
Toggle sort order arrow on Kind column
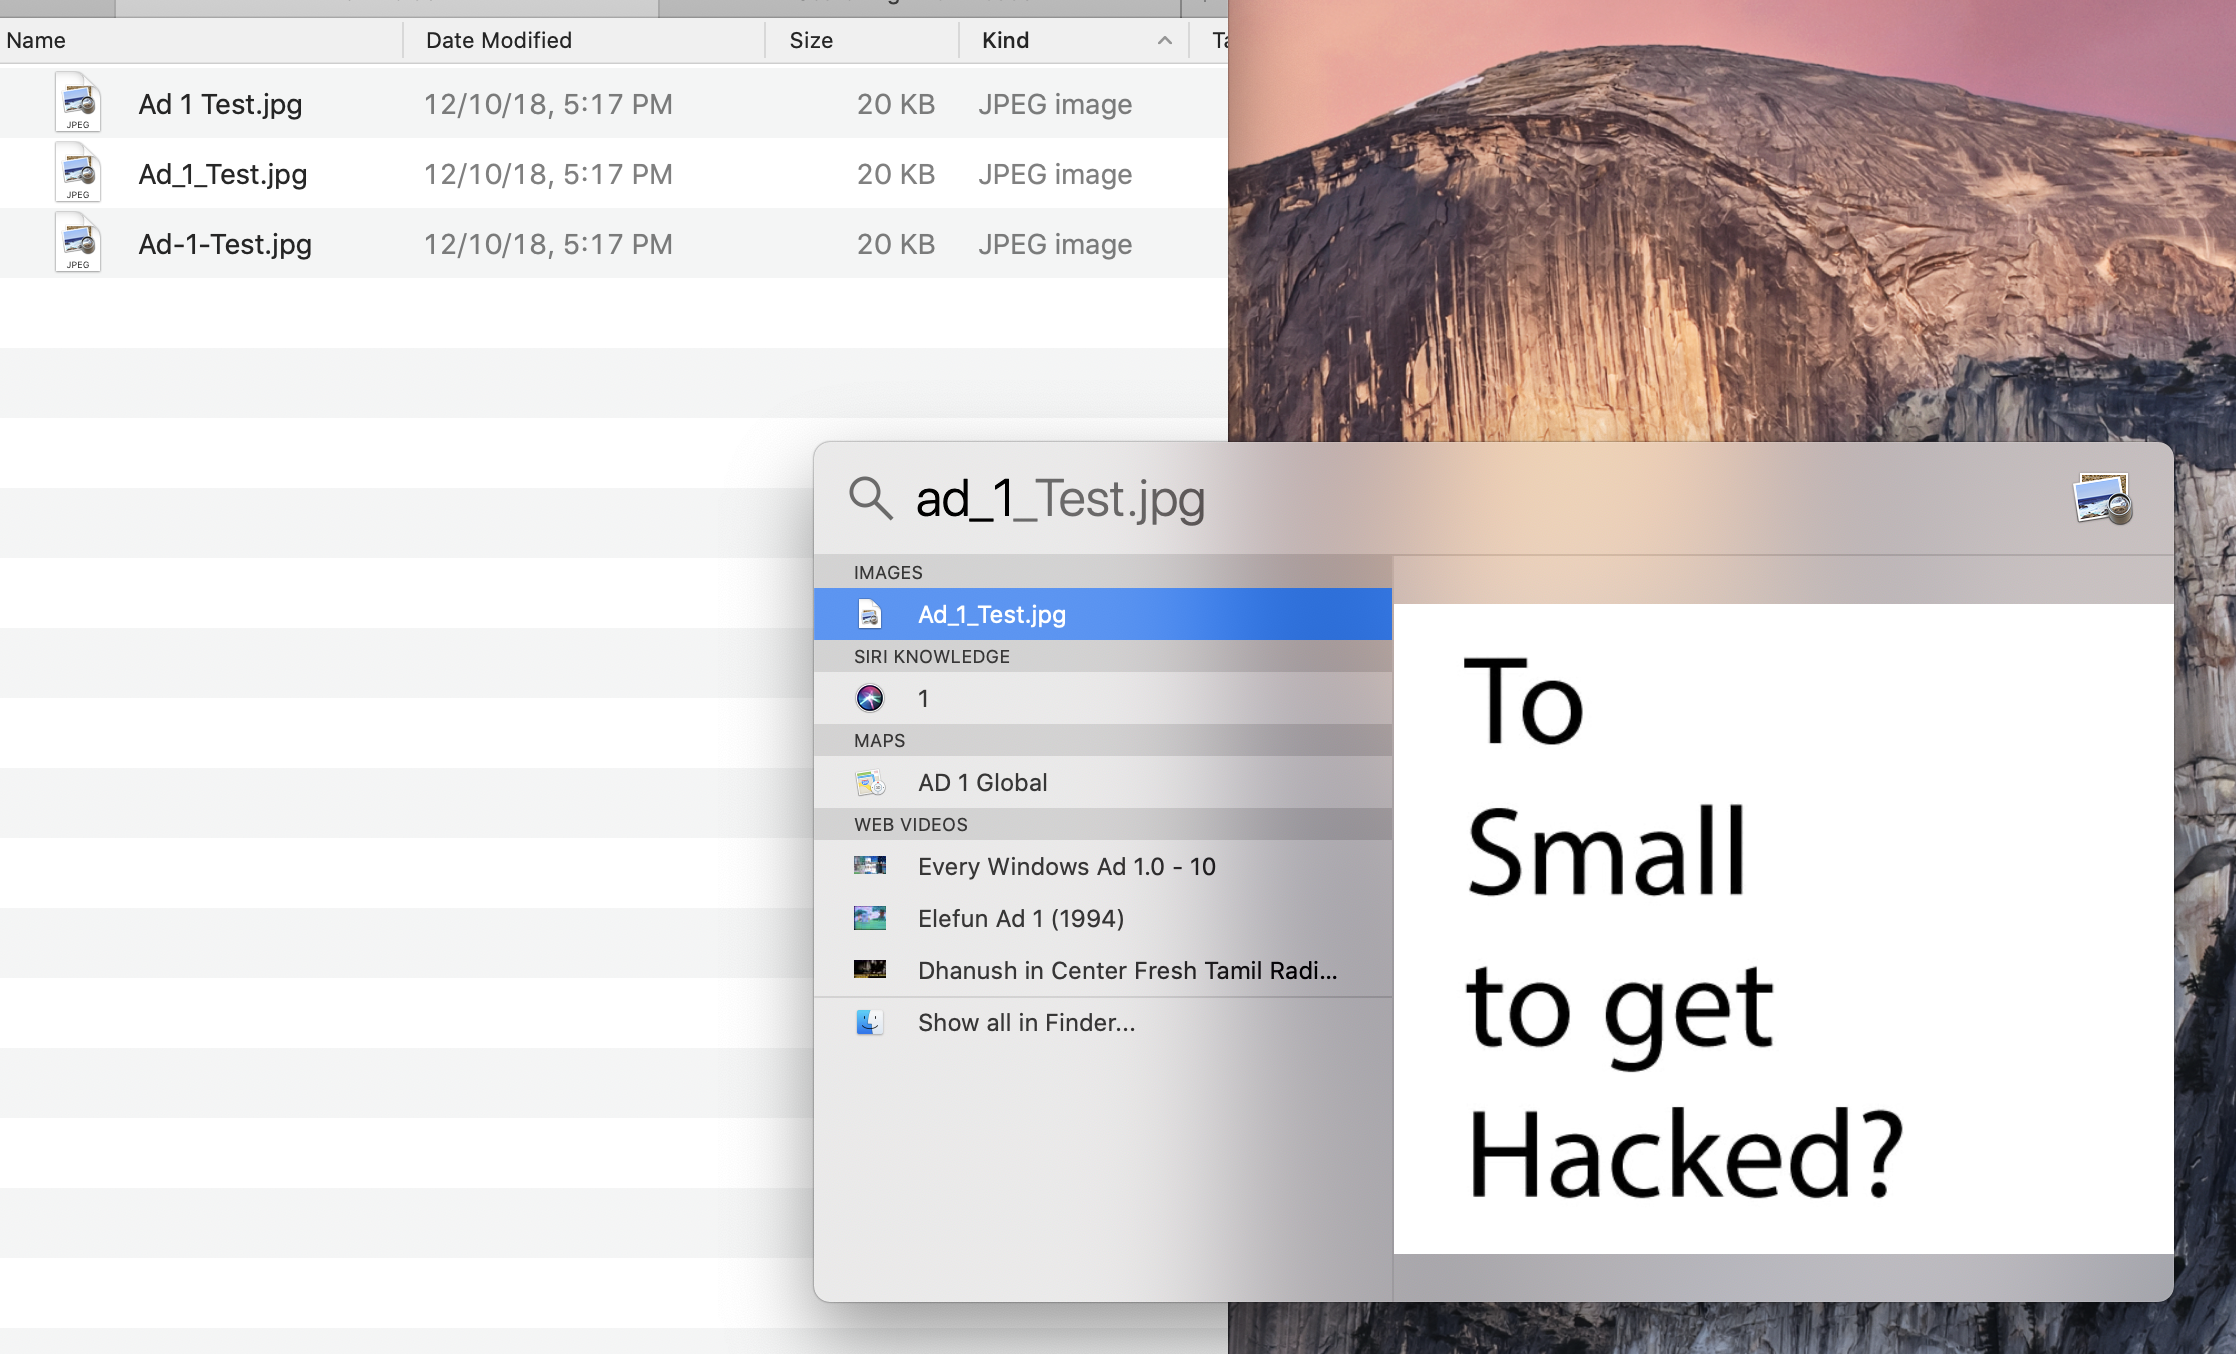(x=1164, y=40)
